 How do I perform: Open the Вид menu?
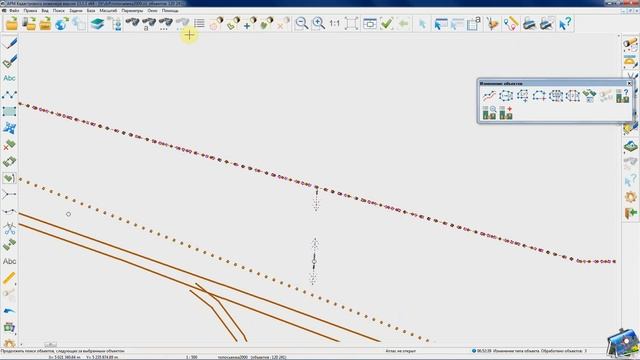45,11
